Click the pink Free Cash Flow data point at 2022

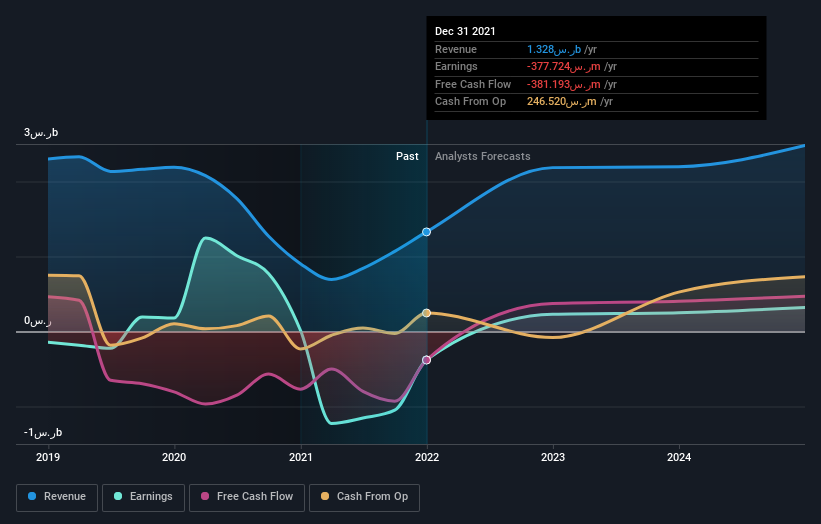pos(427,360)
